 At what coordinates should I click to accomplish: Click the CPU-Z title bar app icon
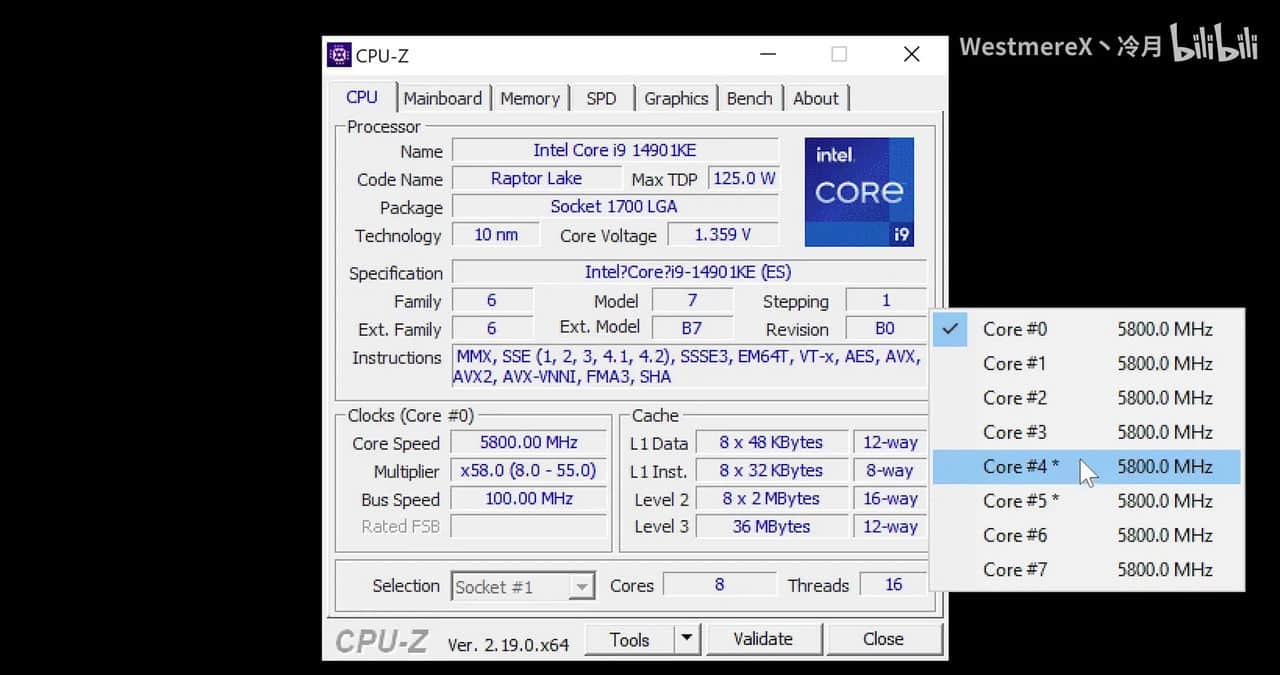point(339,55)
